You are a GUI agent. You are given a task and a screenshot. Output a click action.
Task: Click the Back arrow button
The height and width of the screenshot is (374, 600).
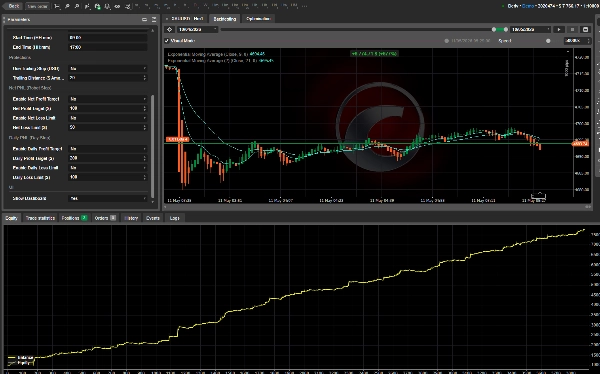click(12, 6)
